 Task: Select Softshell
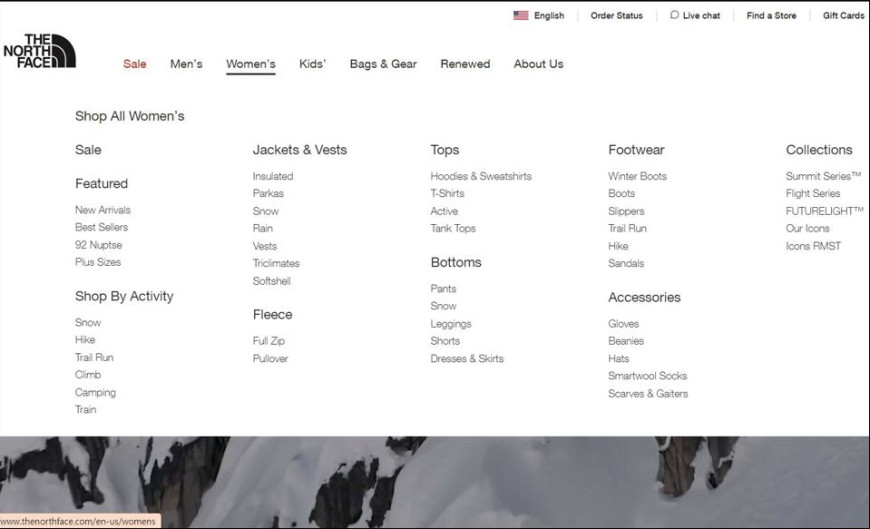point(271,281)
